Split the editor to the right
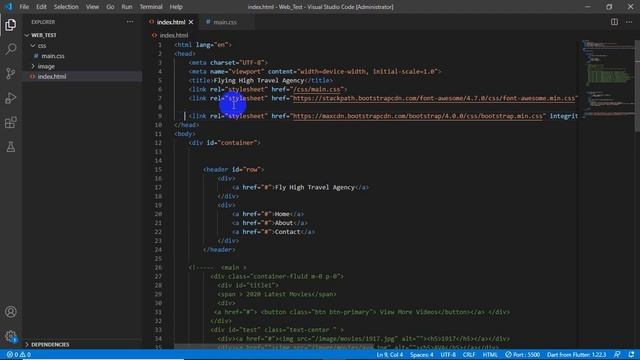The height and width of the screenshot is (360, 640). coord(614,22)
